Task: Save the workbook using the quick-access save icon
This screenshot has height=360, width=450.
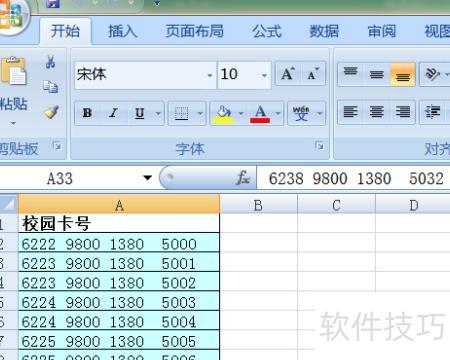Action: point(53,3)
